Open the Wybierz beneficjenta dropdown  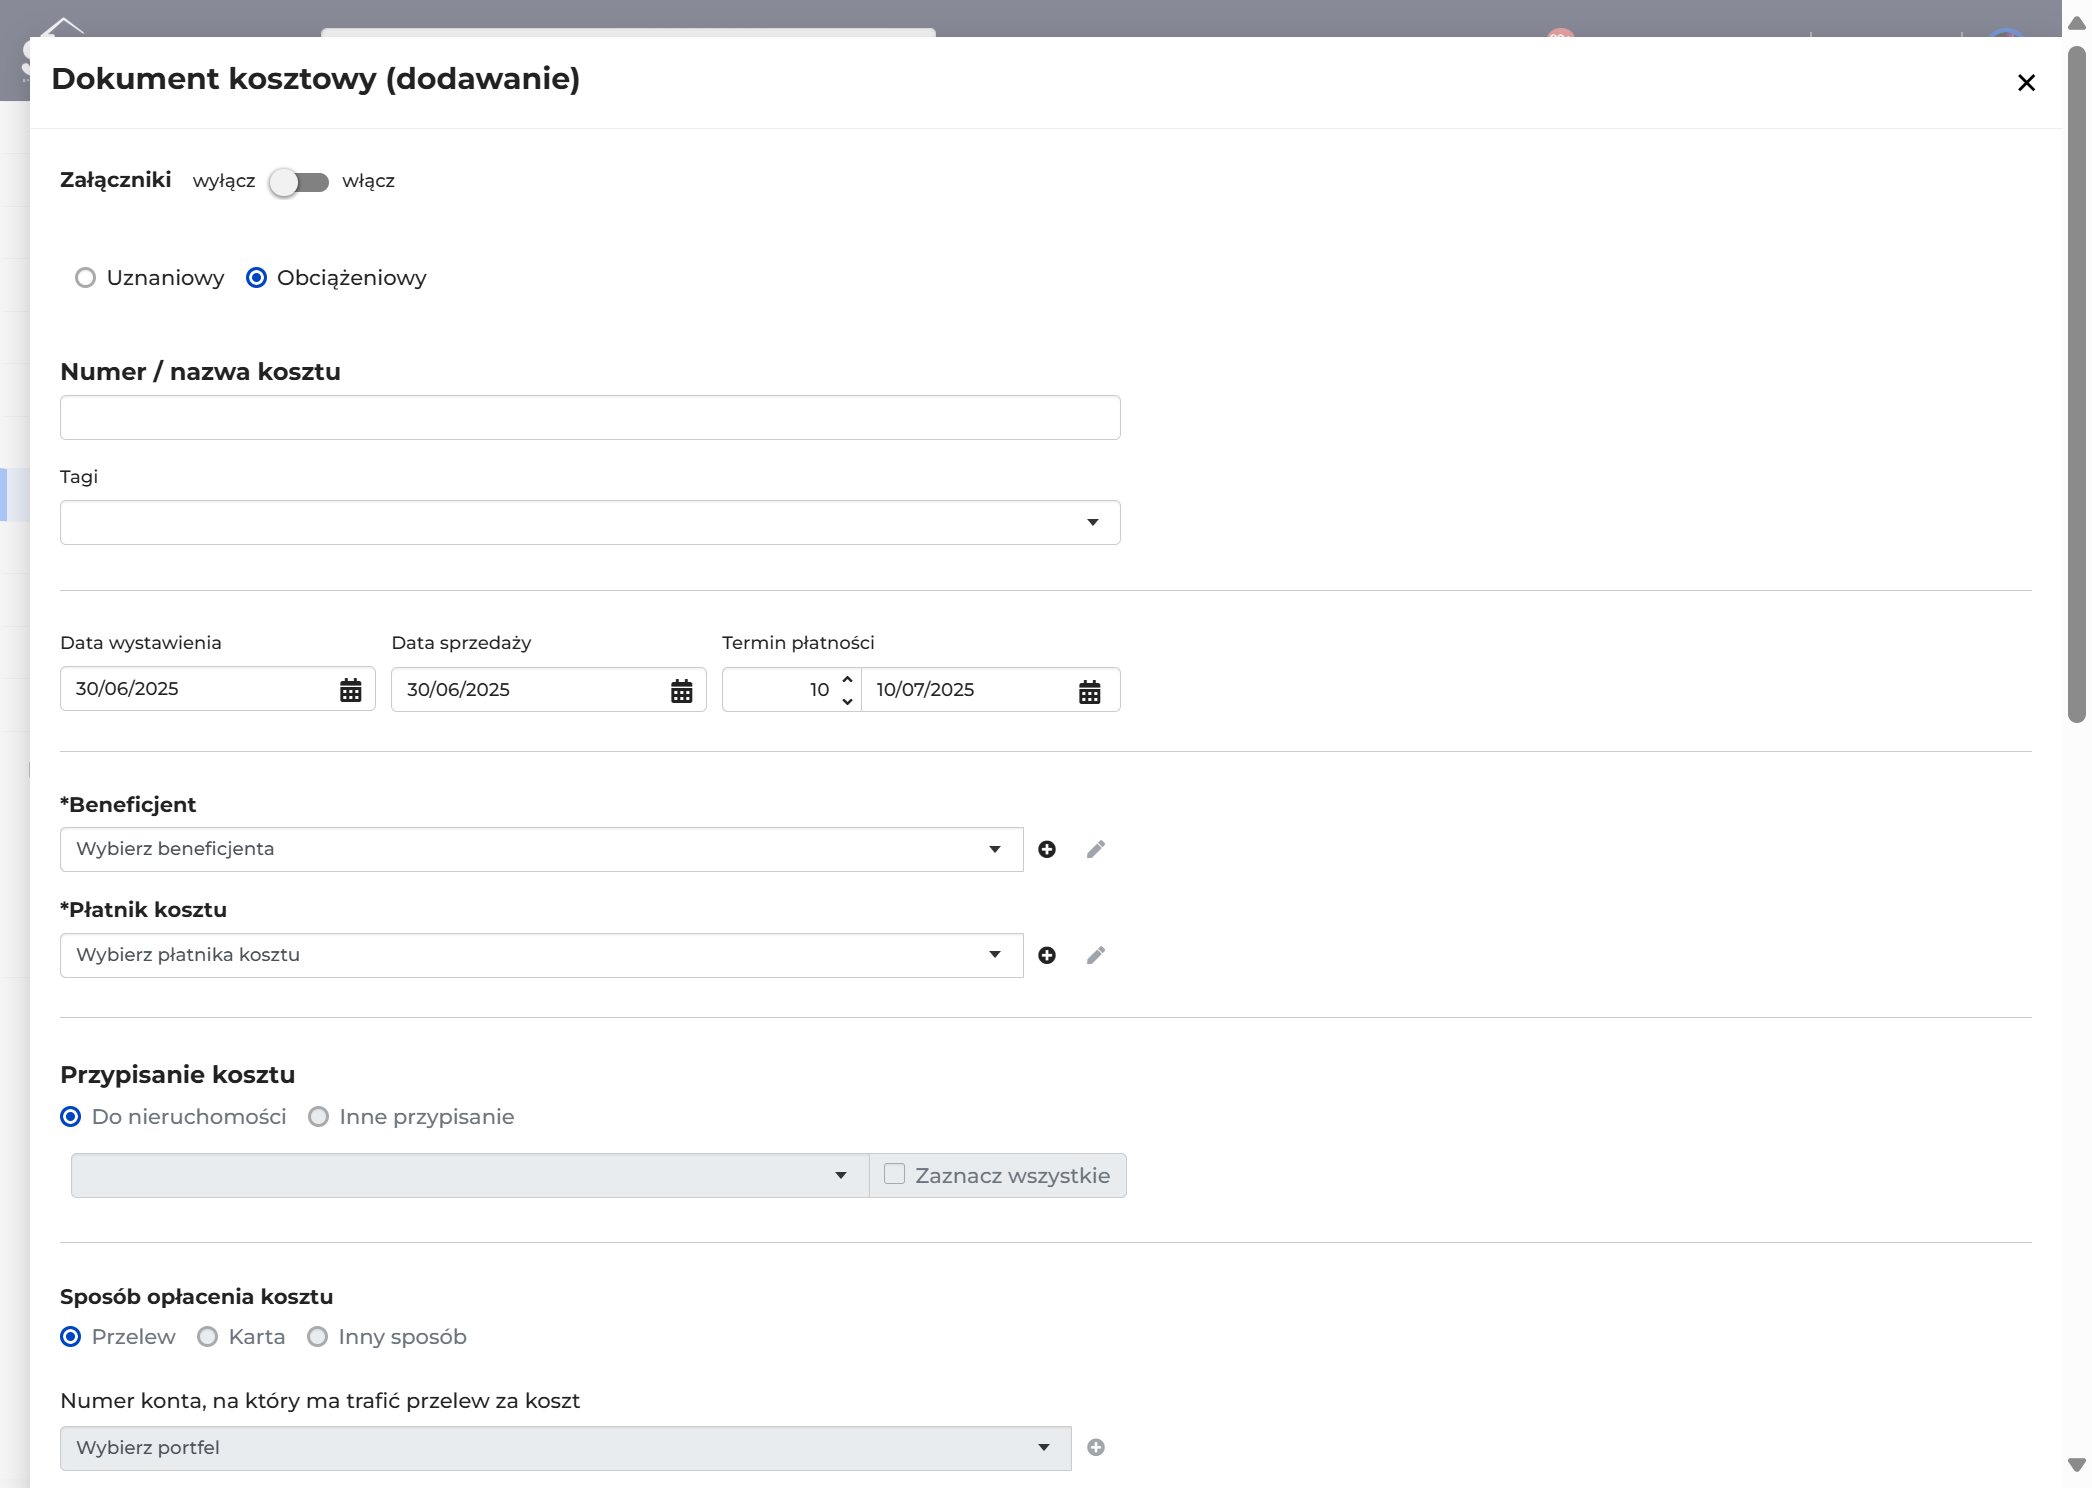click(541, 849)
